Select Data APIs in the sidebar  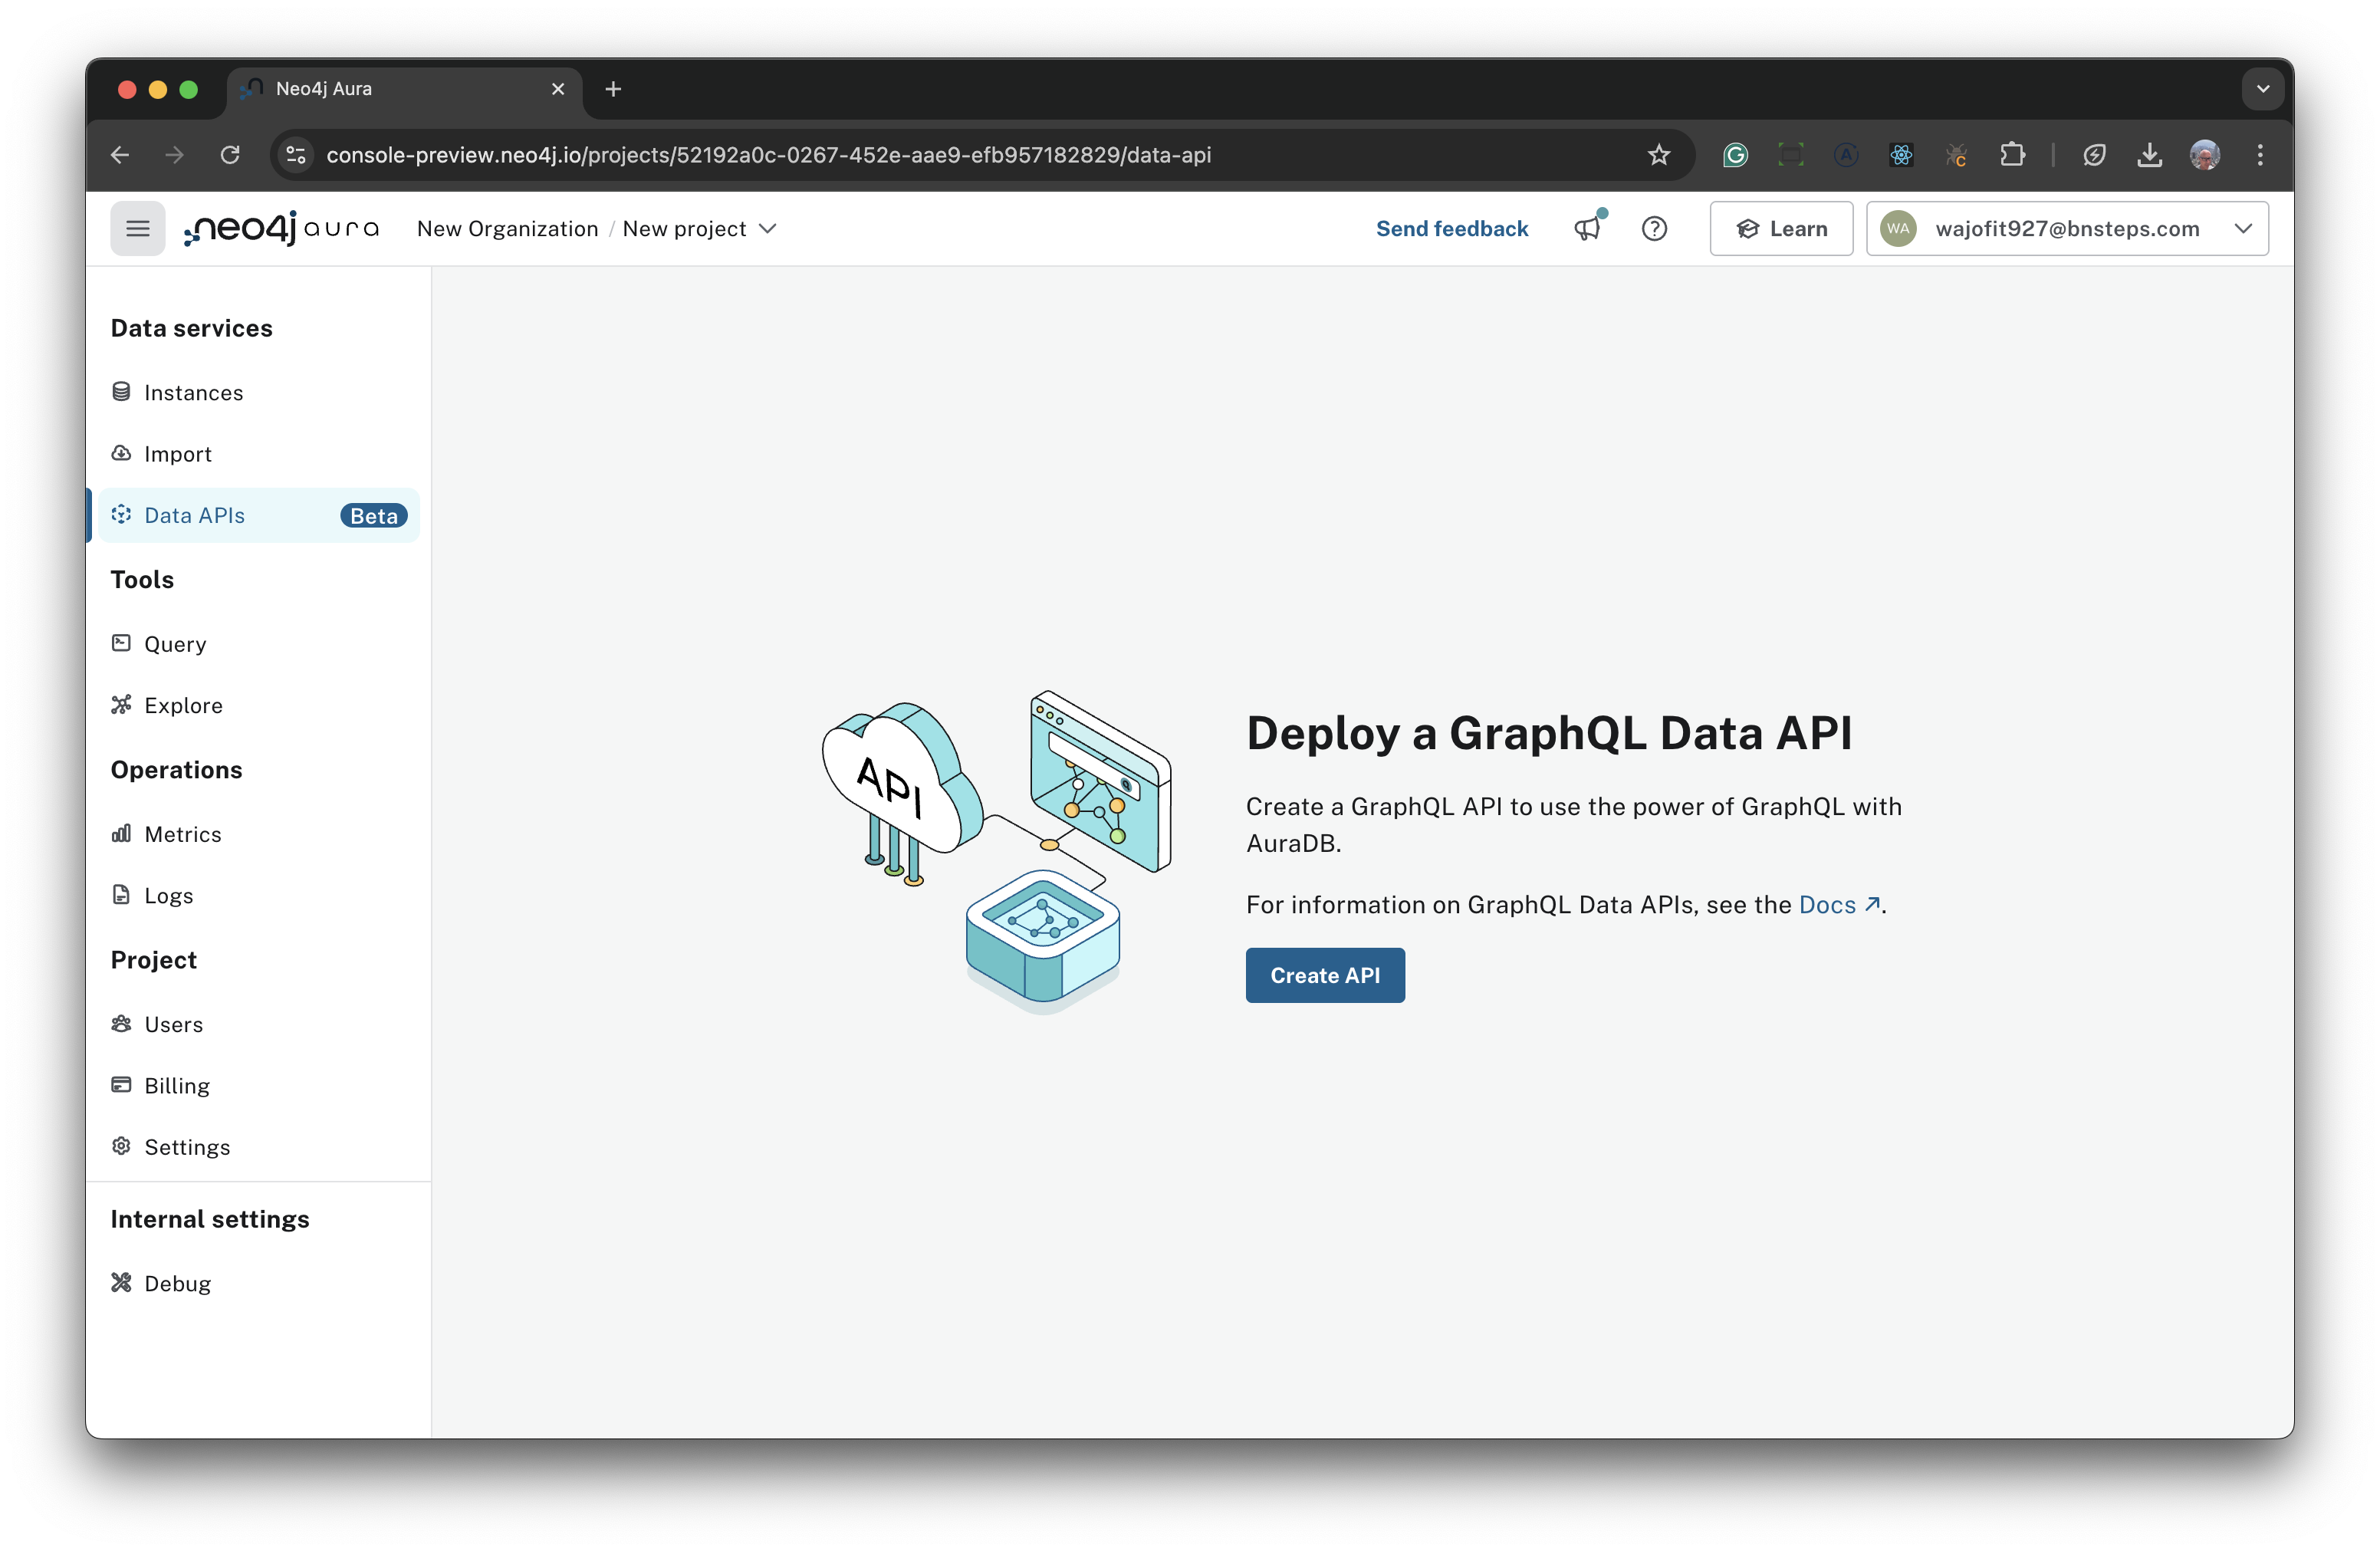[258, 515]
